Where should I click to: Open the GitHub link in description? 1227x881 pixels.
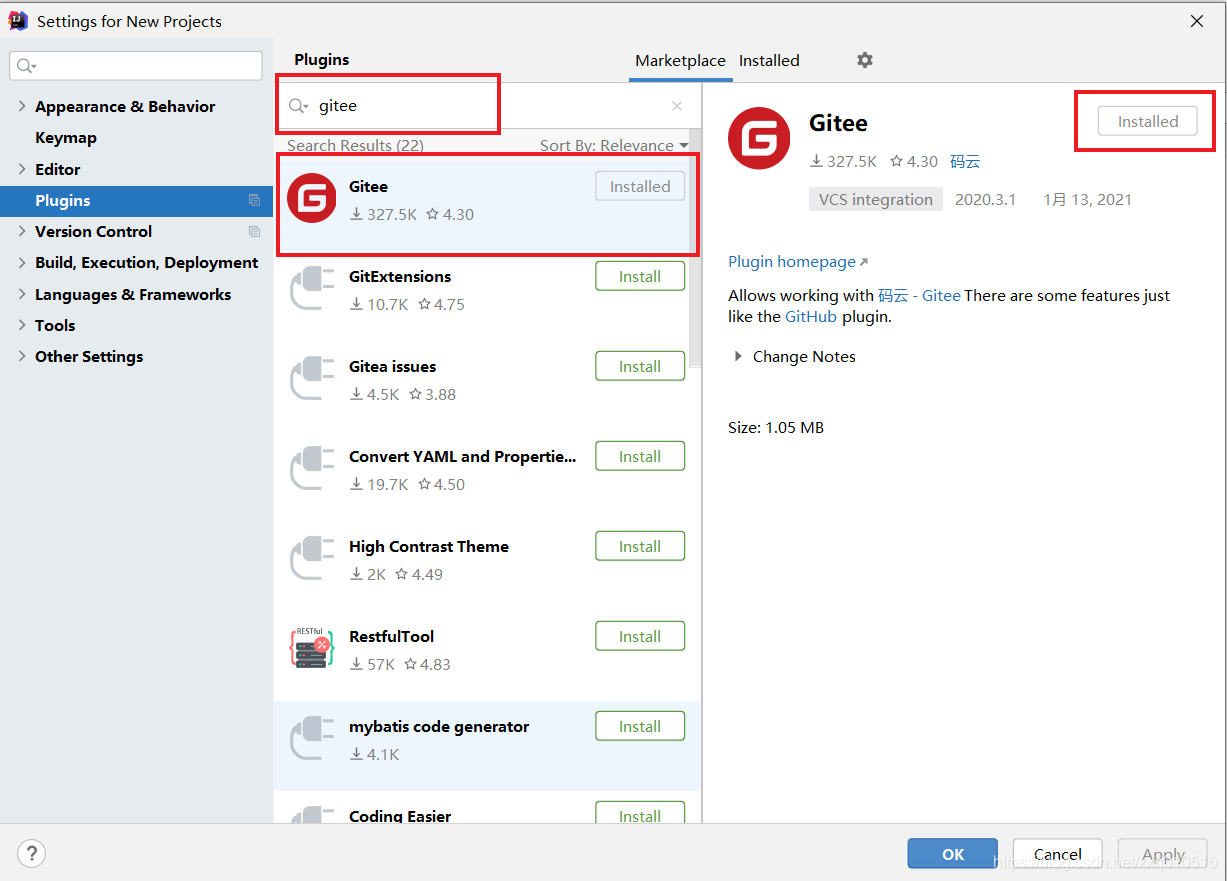(x=811, y=316)
